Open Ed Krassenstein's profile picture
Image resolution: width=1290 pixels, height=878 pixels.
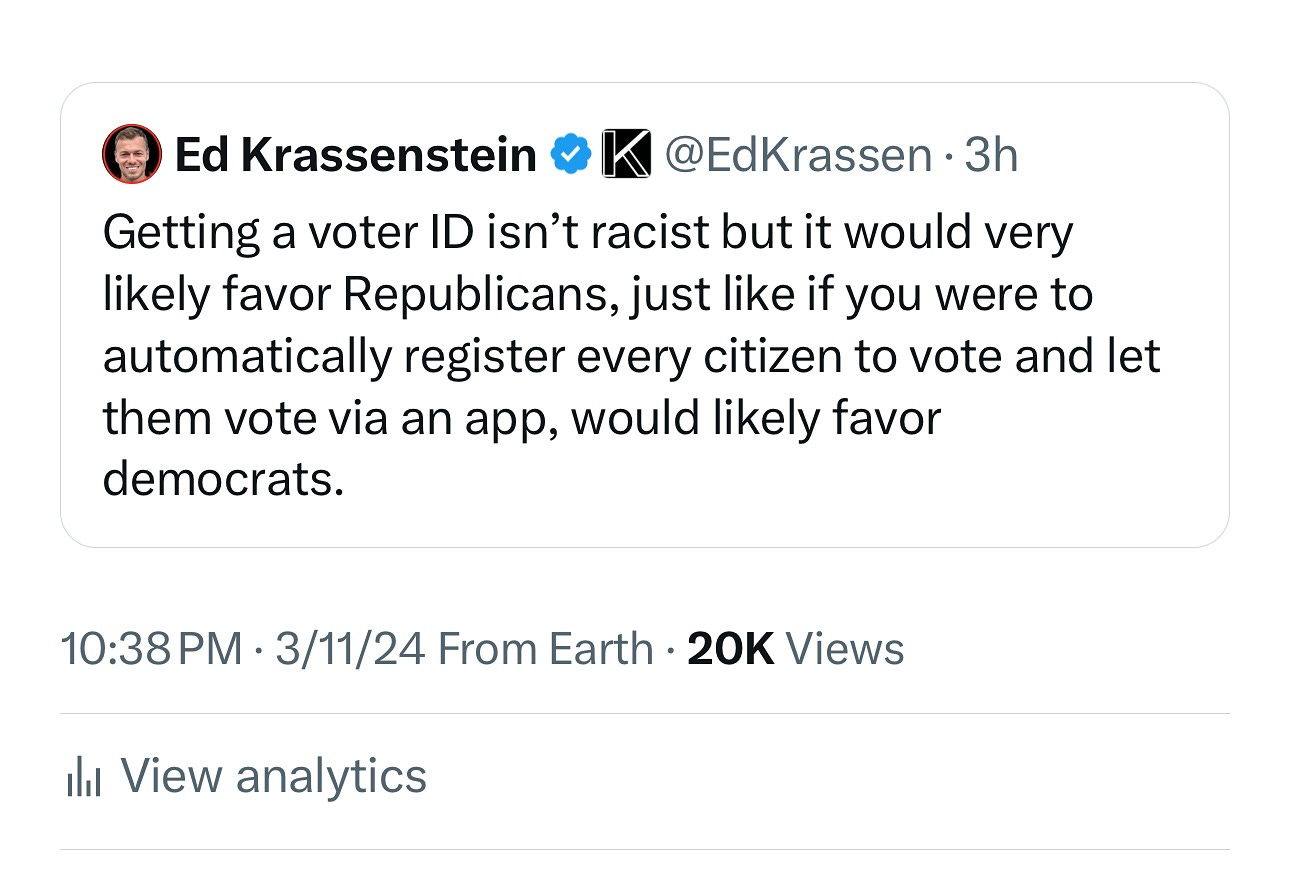(x=132, y=155)
